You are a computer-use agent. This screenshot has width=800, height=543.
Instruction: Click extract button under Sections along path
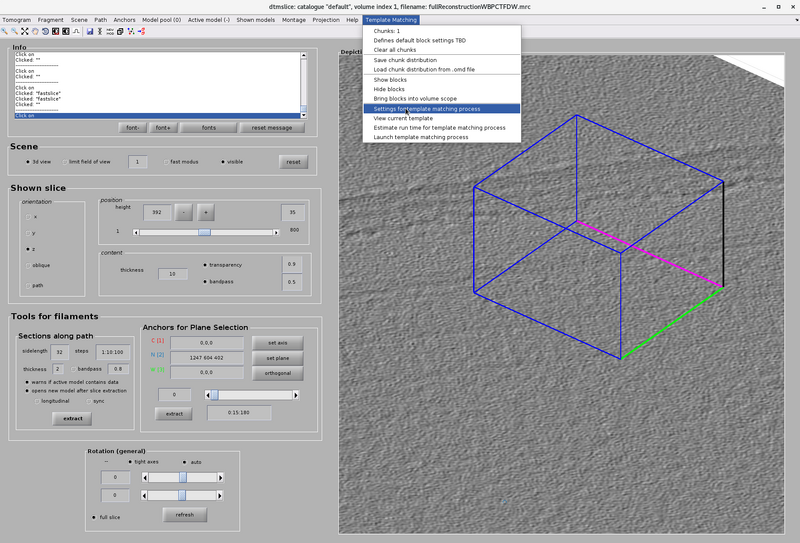[x=72, y=418]
